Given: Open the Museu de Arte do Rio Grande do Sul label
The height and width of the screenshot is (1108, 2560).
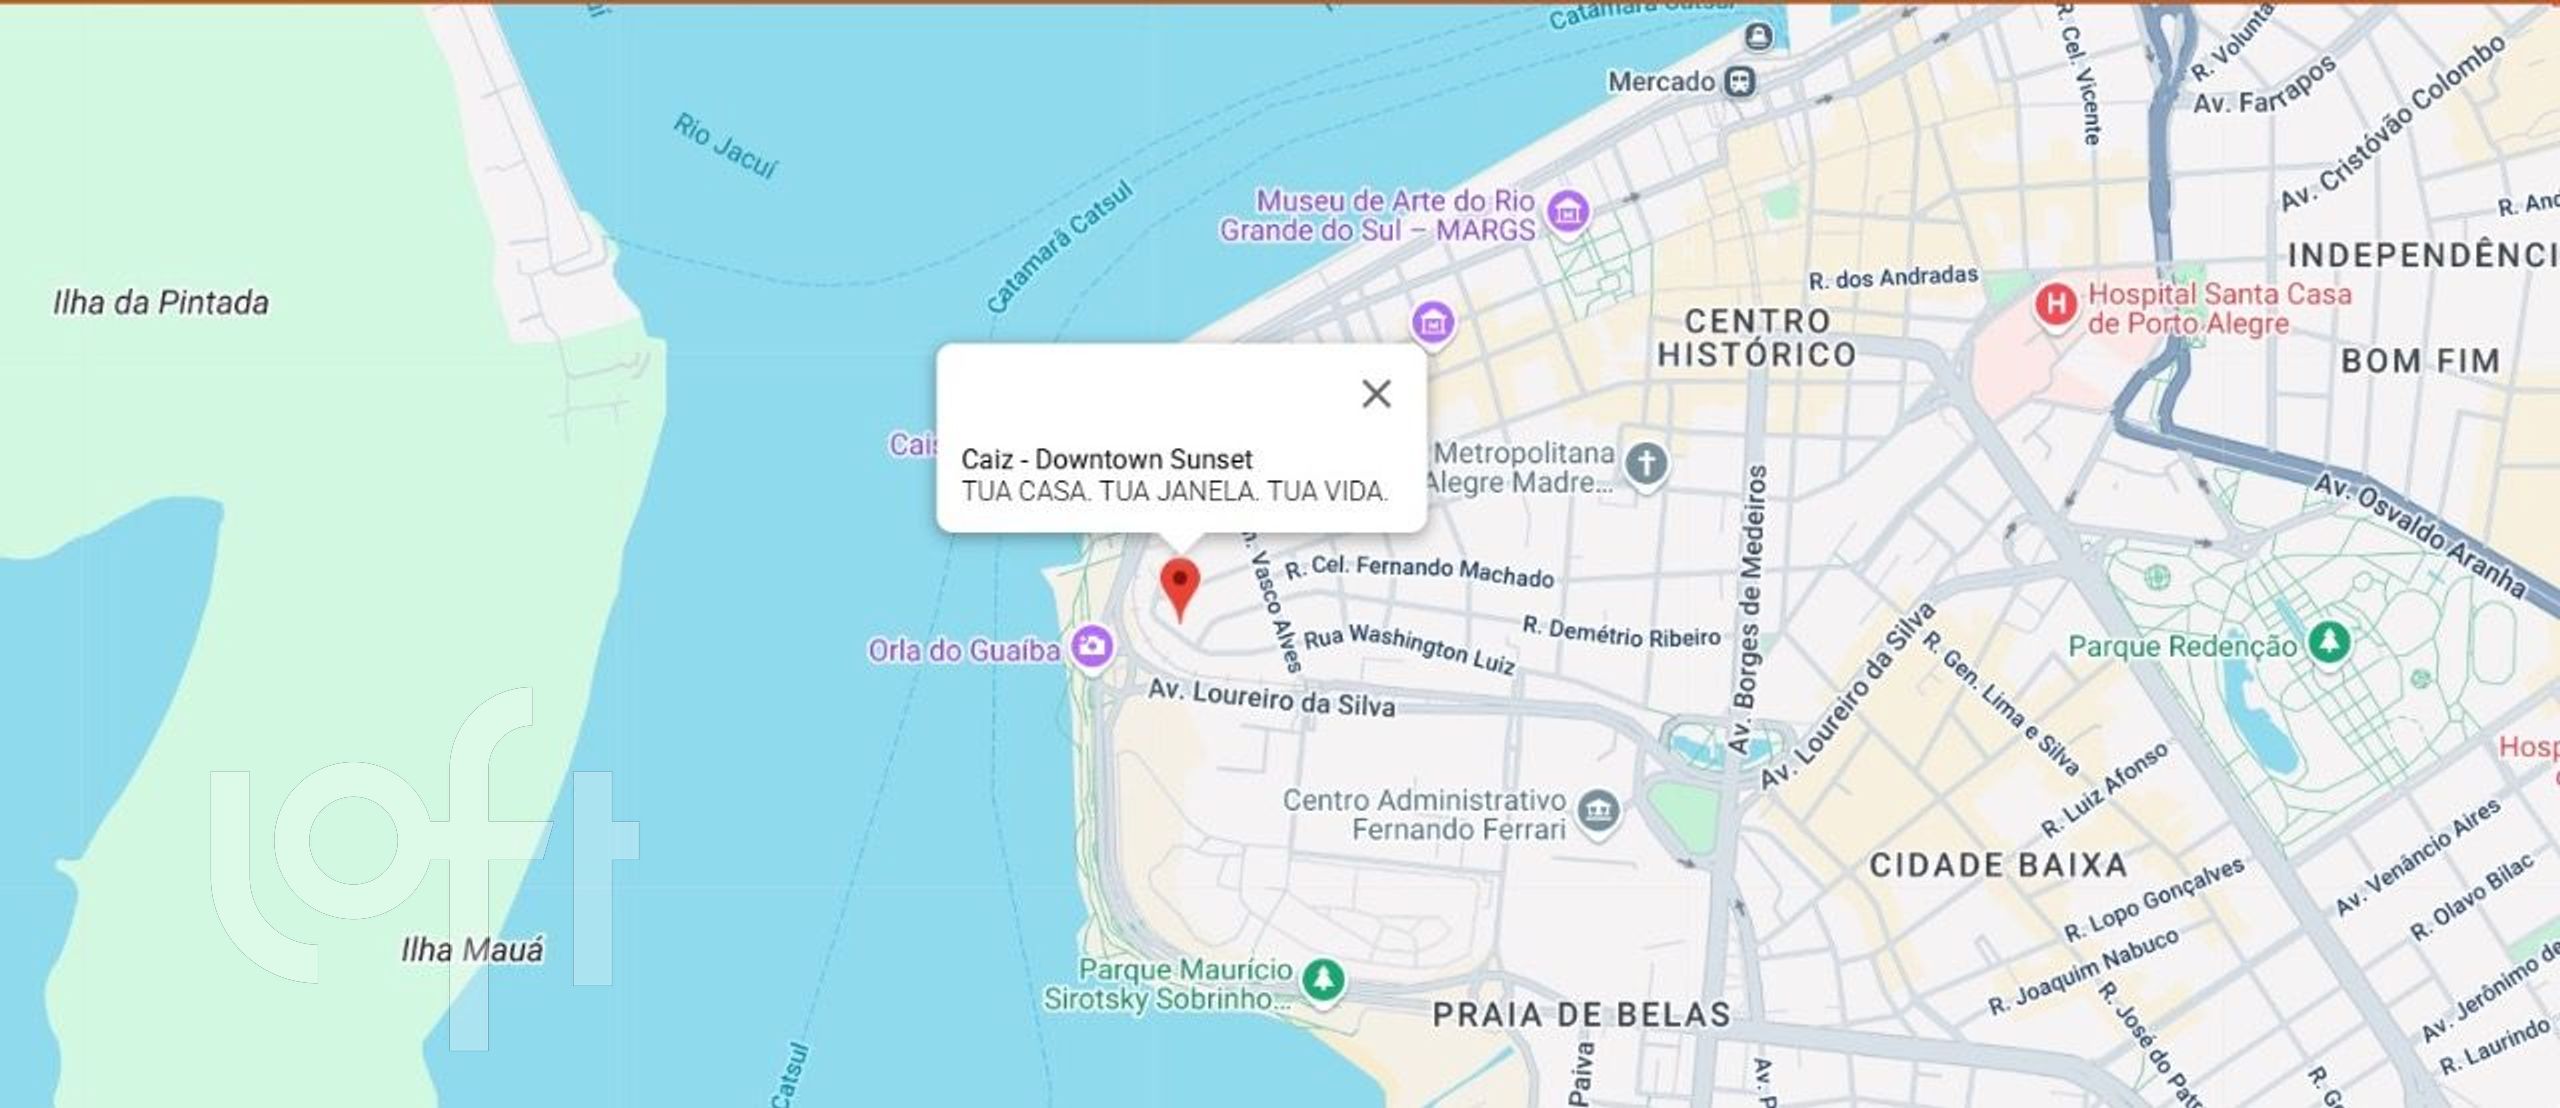Looking at the screenshot, I should coord(1377,215).
